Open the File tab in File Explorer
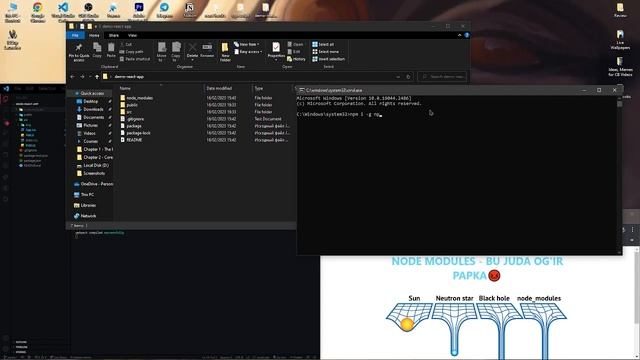 click(x=76, y=36)
